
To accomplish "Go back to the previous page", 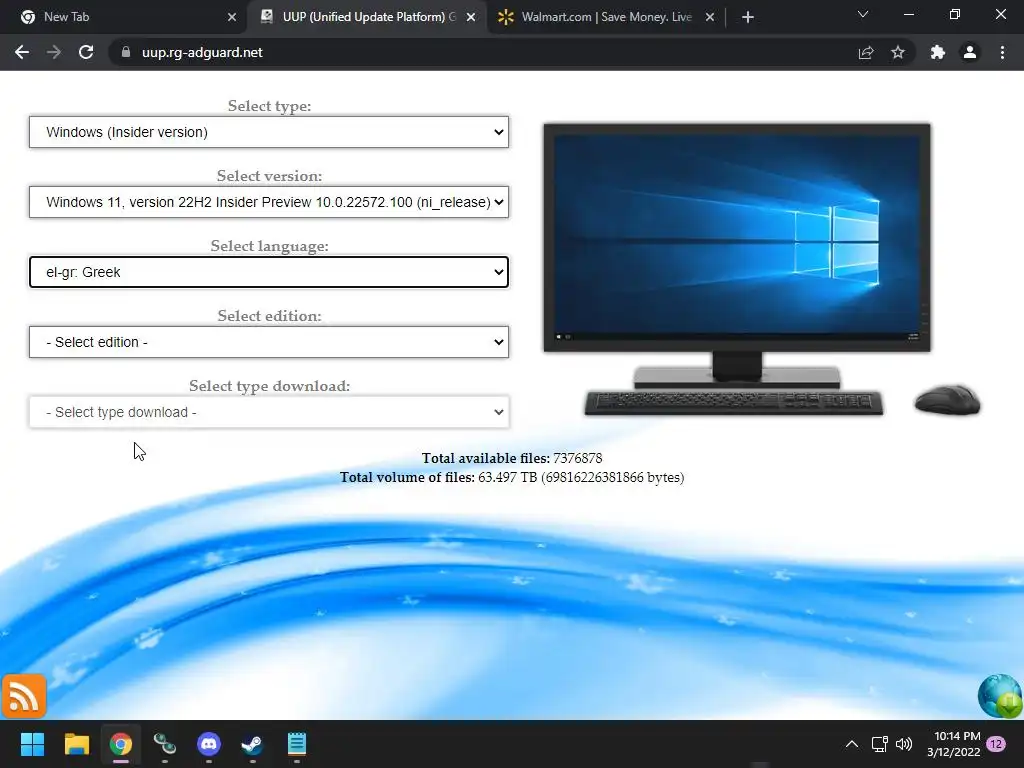I will point(22,52).
